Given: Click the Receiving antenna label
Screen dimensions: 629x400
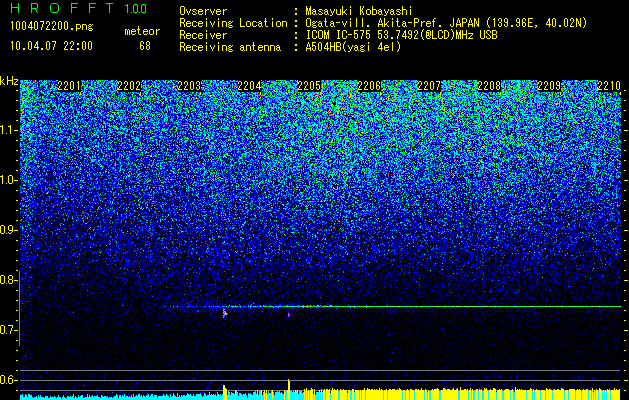Looking at the screenshot, I should point(230,47).
